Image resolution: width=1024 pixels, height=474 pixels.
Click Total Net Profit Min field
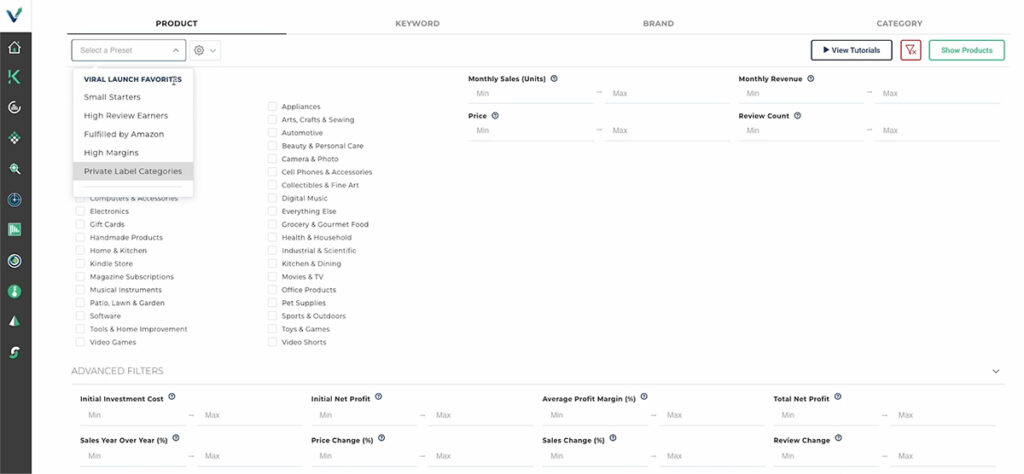coord(826,415)
